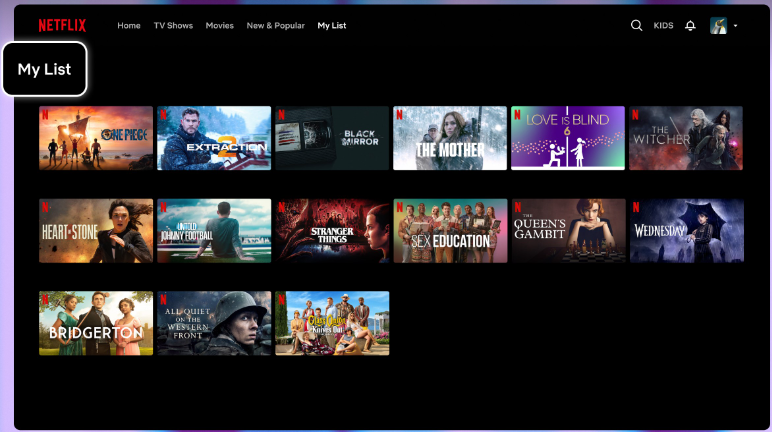The height and width of the screenshot is (432, 772).
Task: Open the Movies section
Action: pyautogui.click(x=219, y=26)
